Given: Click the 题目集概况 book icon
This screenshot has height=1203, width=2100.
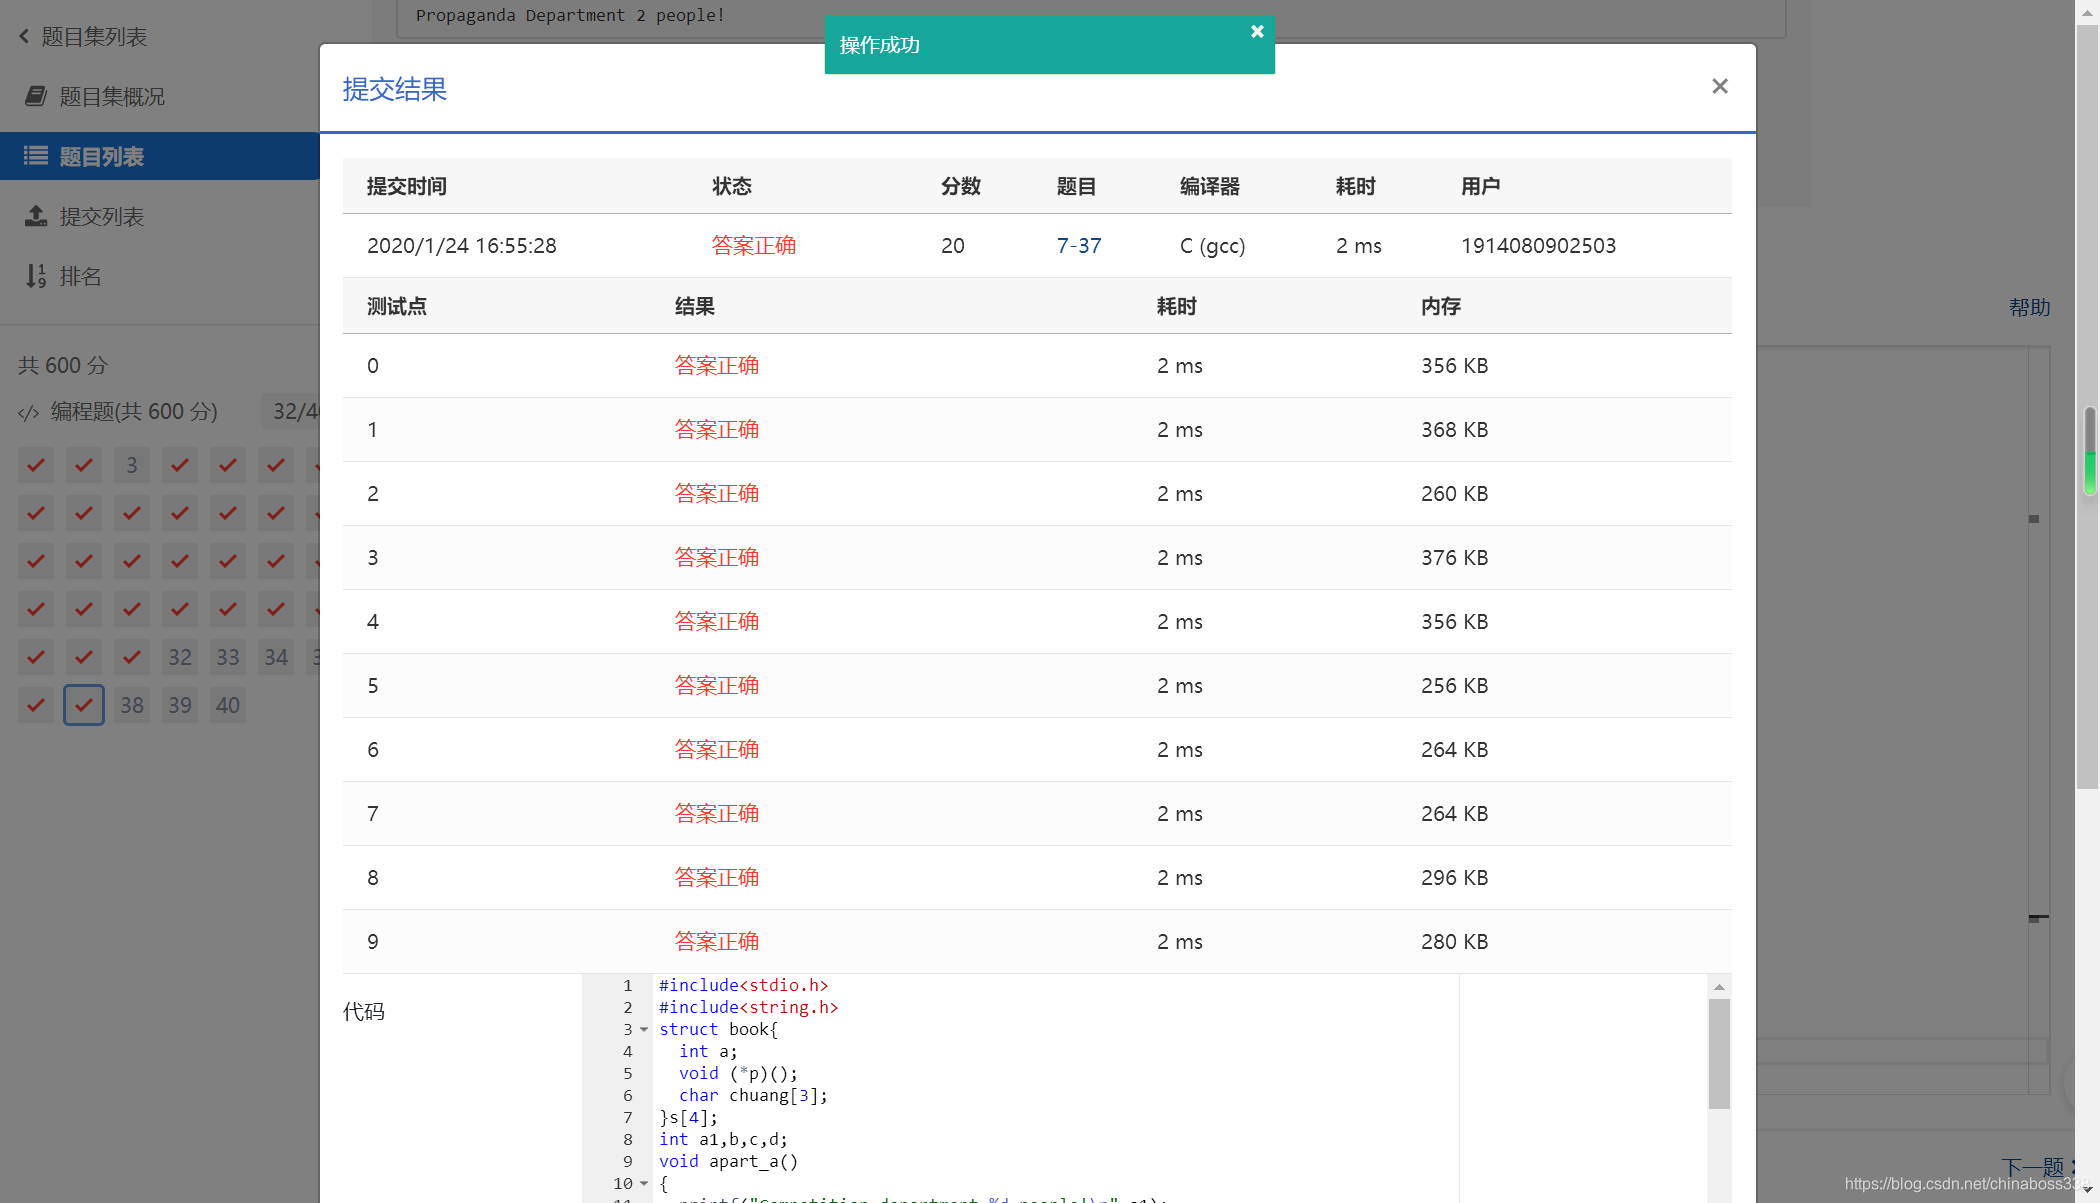Looking at the screenshot, I should [x=36, y=96].
